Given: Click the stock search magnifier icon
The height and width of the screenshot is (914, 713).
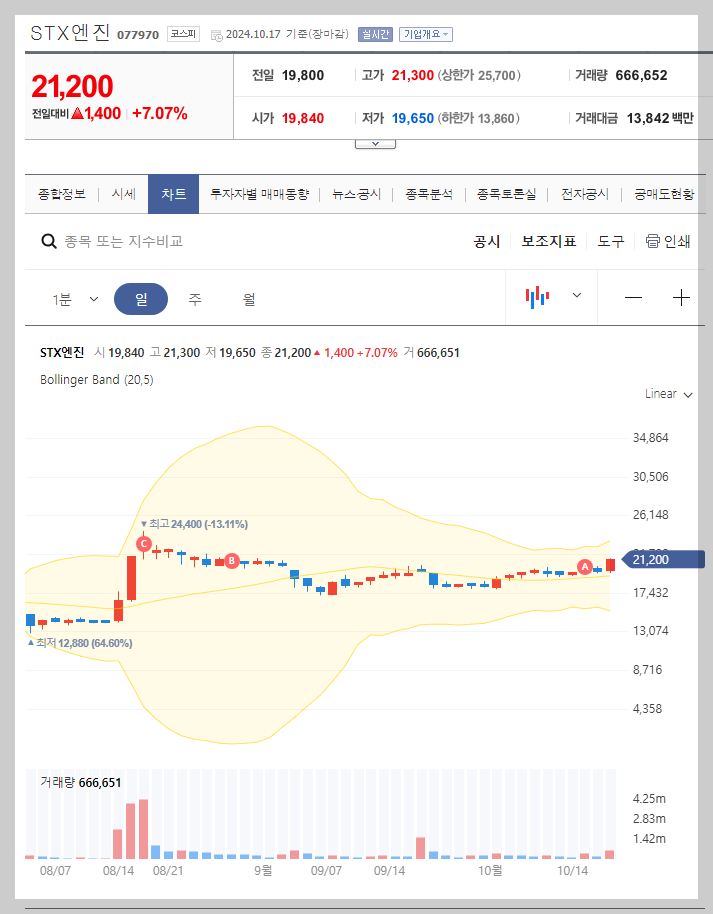Looking at the screenshot, I should [48, 241].
